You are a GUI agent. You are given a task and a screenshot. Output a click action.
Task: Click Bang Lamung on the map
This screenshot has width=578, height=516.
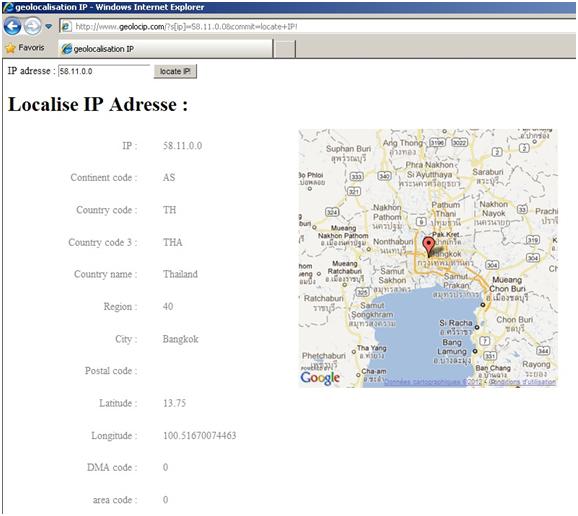452,347
